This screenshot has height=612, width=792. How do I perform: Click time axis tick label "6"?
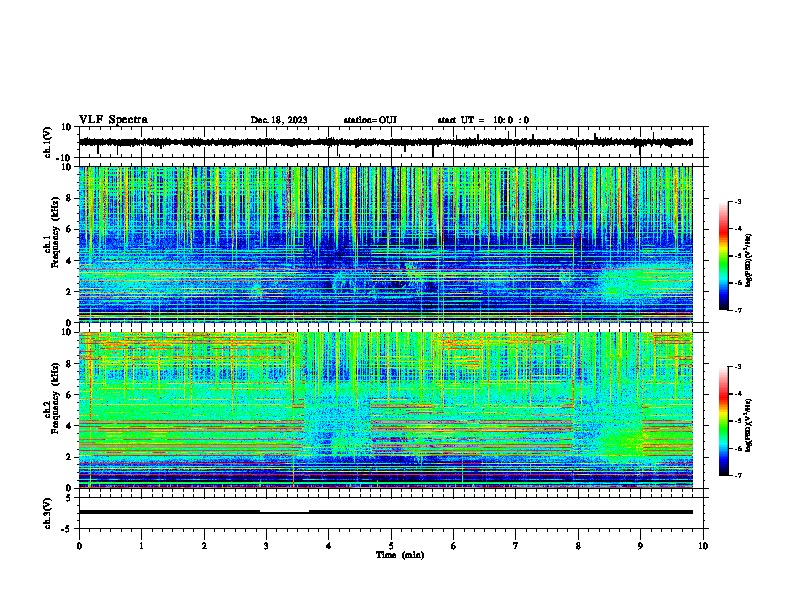click(x=454, y=546)
